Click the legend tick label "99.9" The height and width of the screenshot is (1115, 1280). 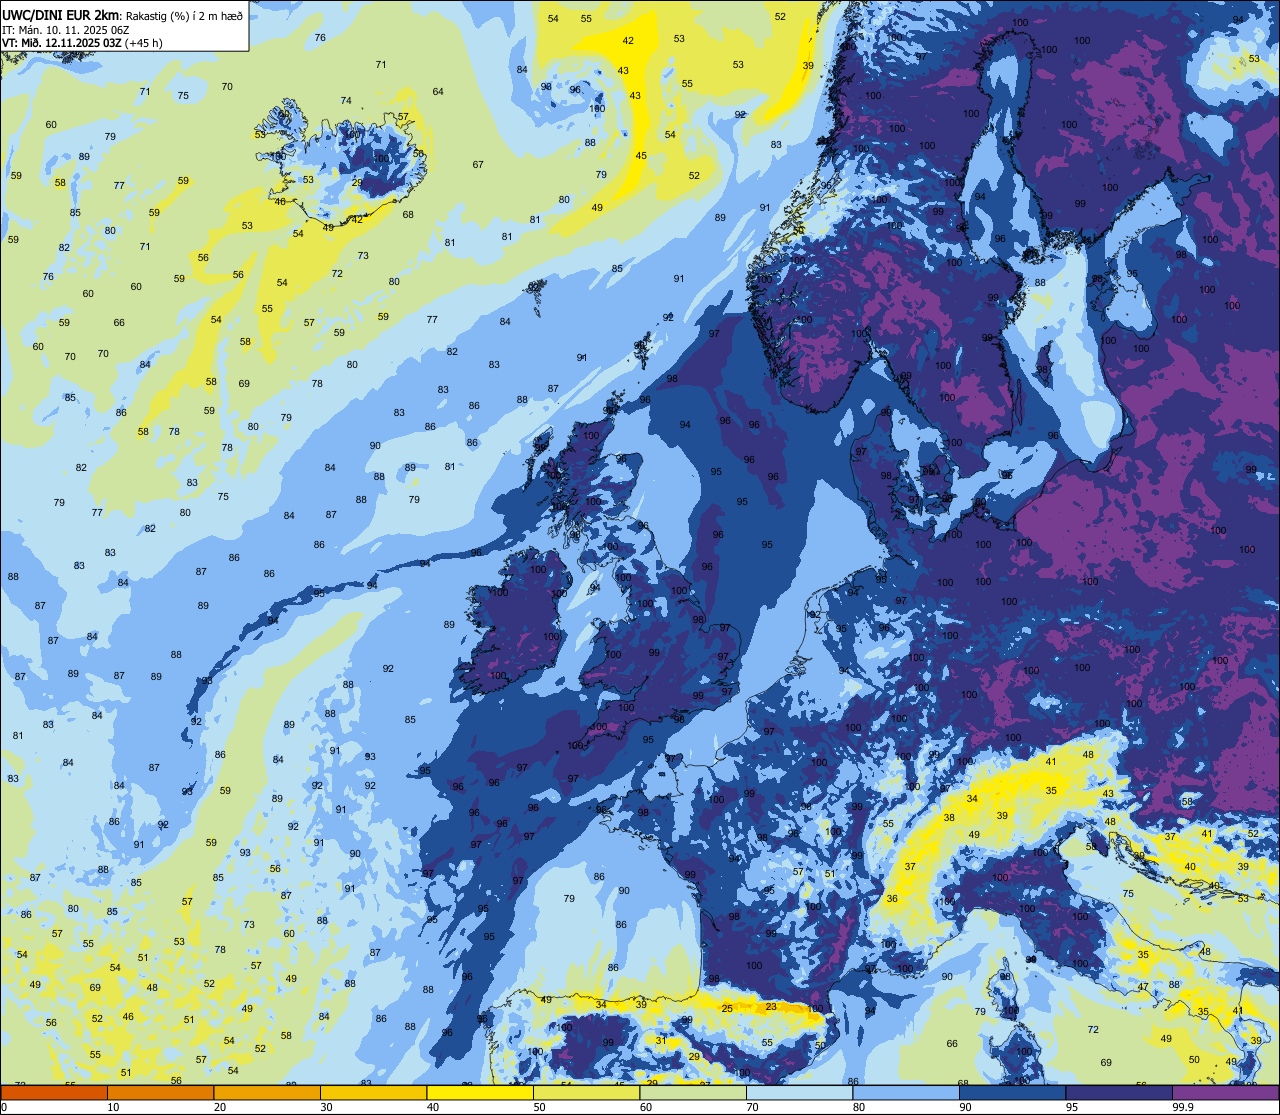pos(1184,1107)
